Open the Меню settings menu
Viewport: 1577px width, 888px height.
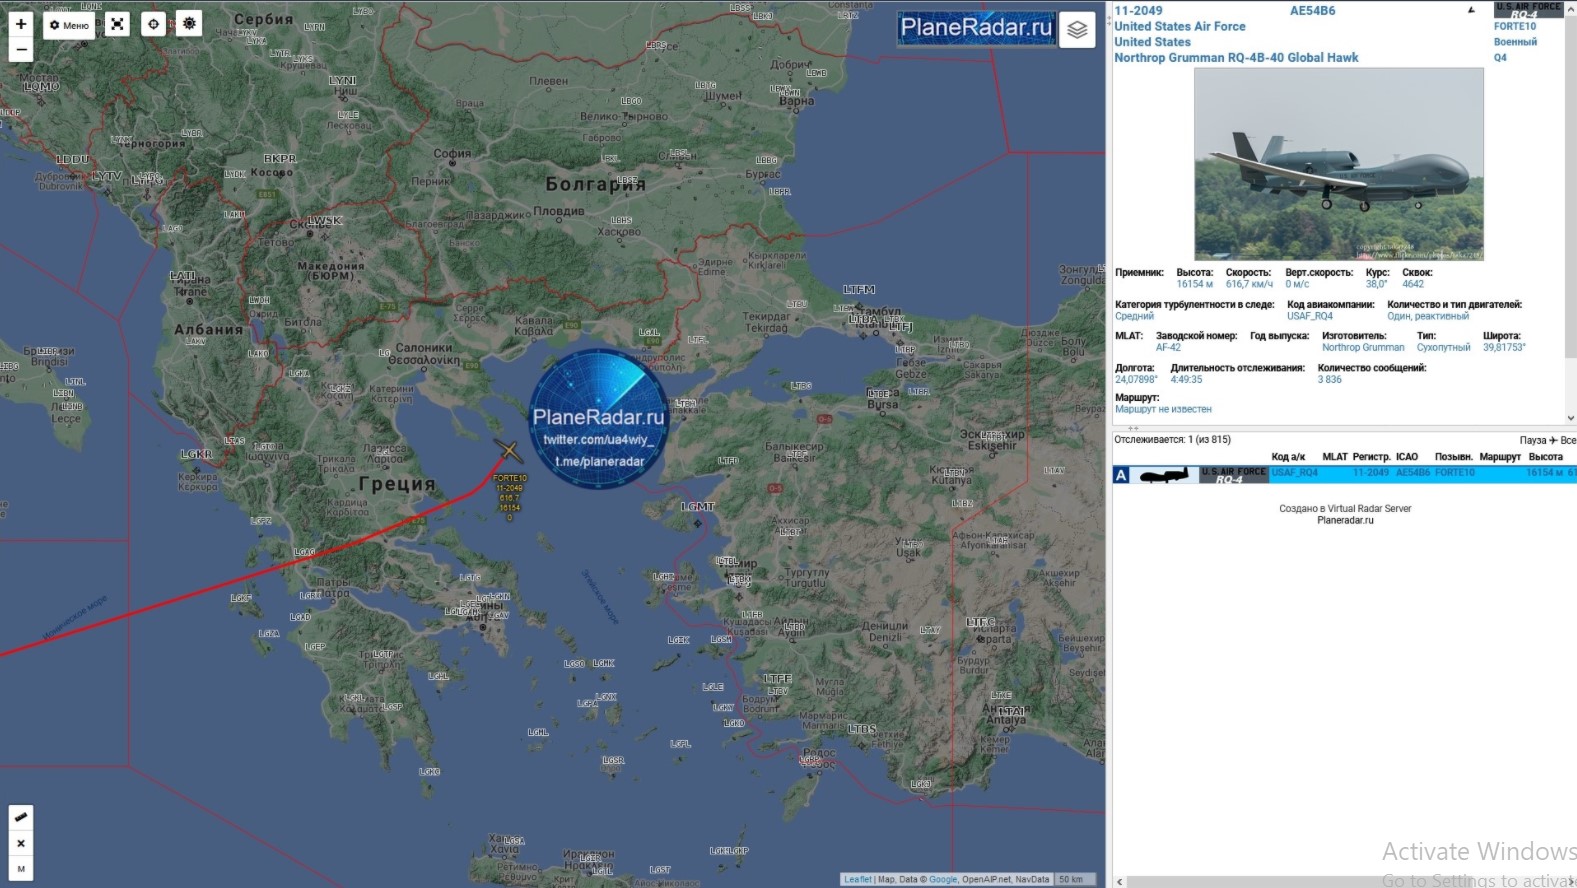click(69, 25)
